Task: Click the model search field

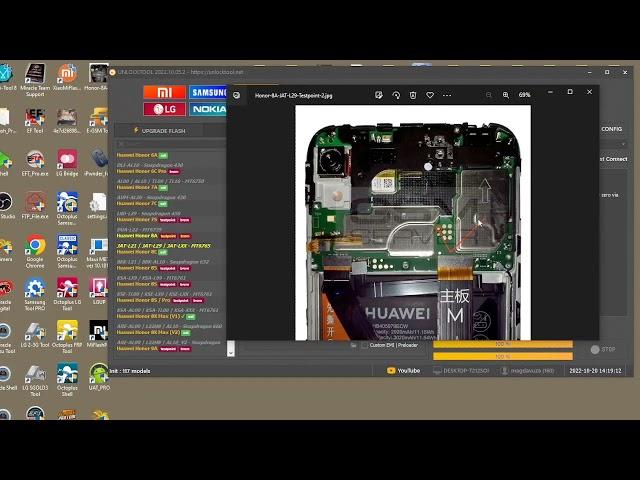Action: pos(171,144)
